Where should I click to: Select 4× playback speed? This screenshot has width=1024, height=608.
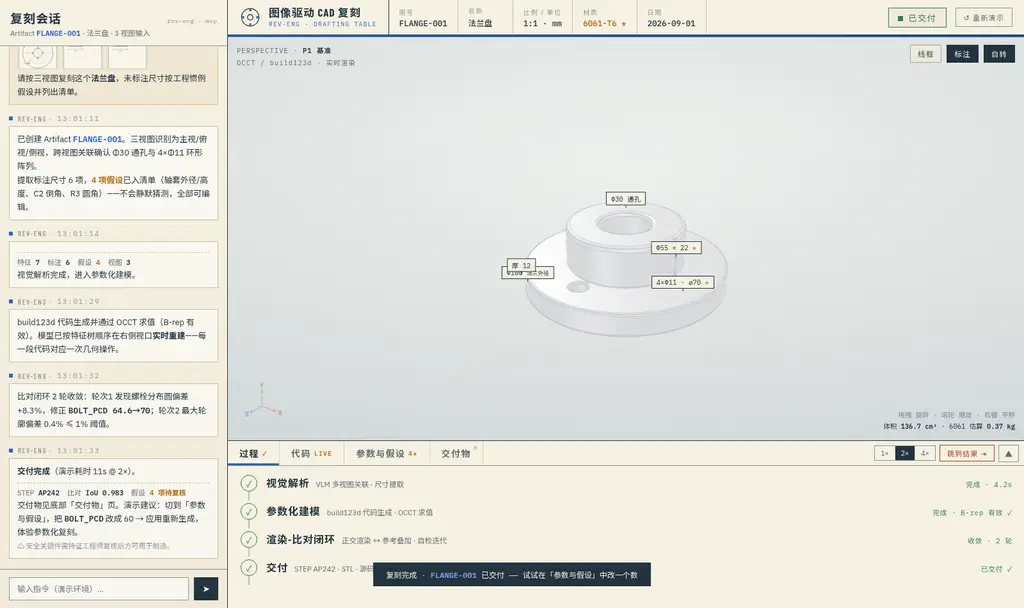tap(925, 453)
